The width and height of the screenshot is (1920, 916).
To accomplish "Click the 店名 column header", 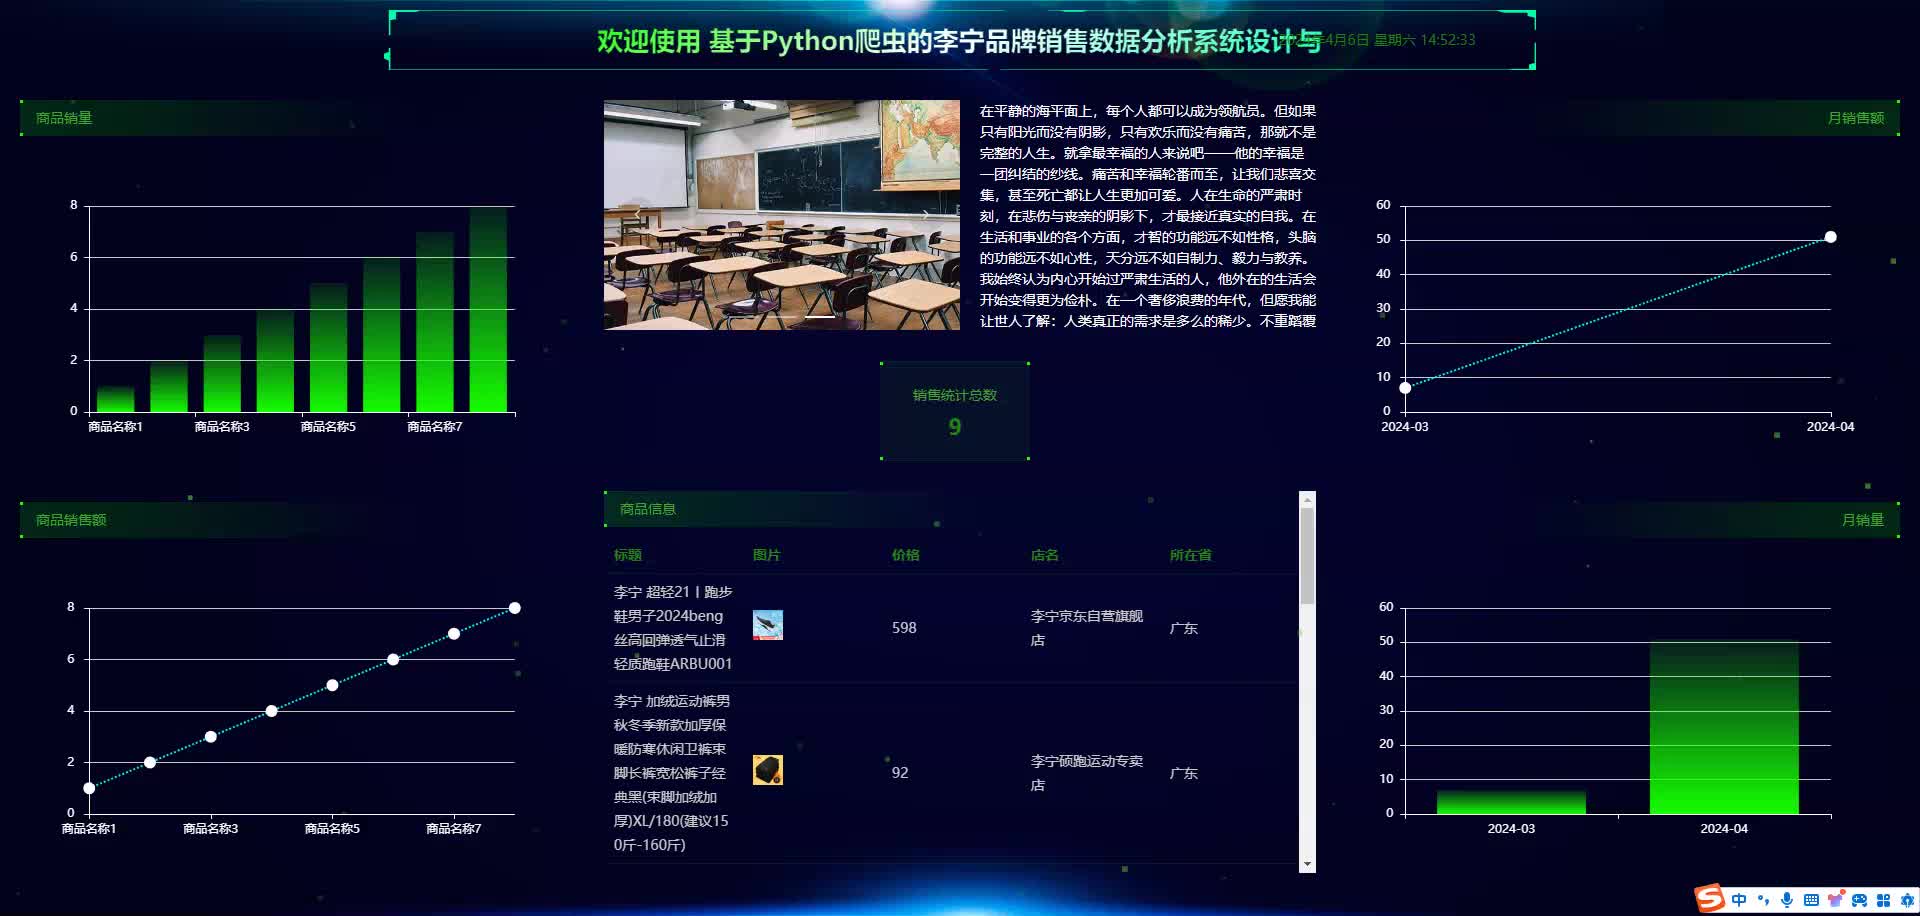I will coord(1045,555).
